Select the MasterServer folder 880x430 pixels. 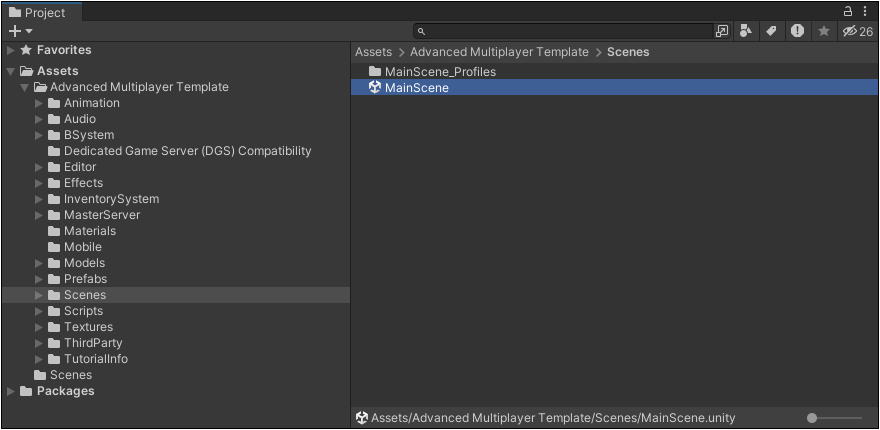(x=176, y=215)
